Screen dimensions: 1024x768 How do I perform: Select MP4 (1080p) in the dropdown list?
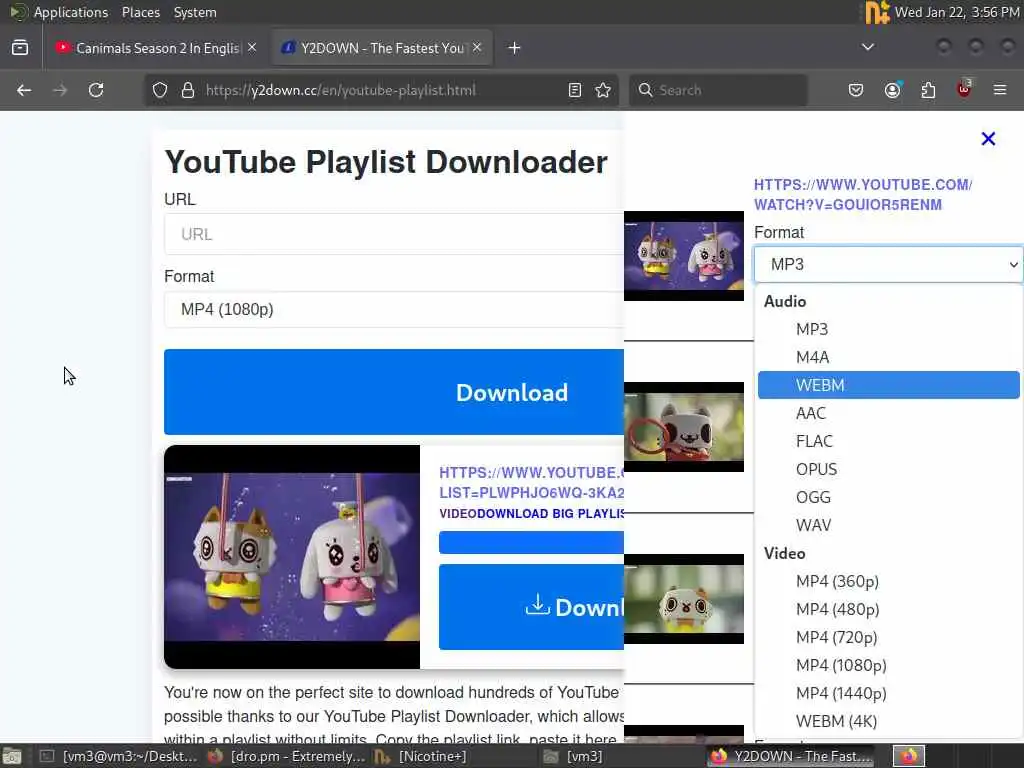click(888, 665)
